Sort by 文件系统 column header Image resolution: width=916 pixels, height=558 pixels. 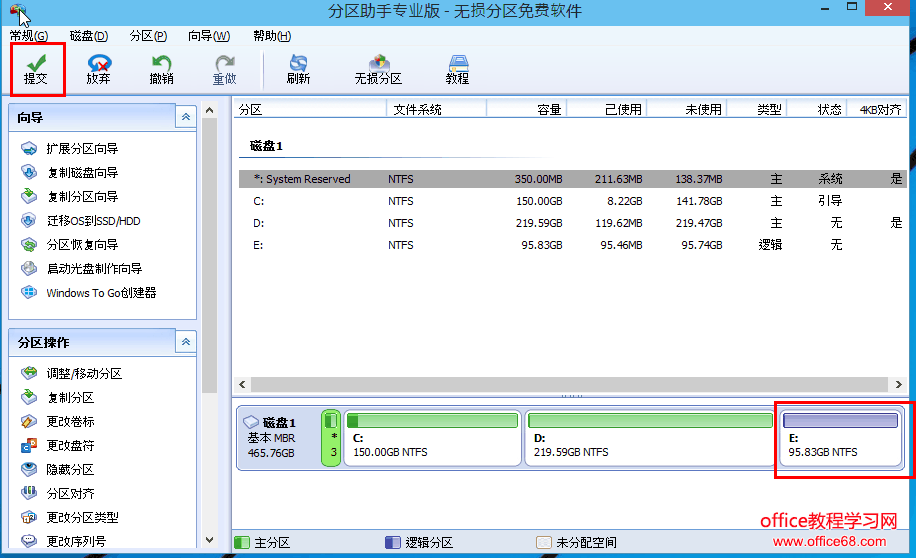[417, 110]
